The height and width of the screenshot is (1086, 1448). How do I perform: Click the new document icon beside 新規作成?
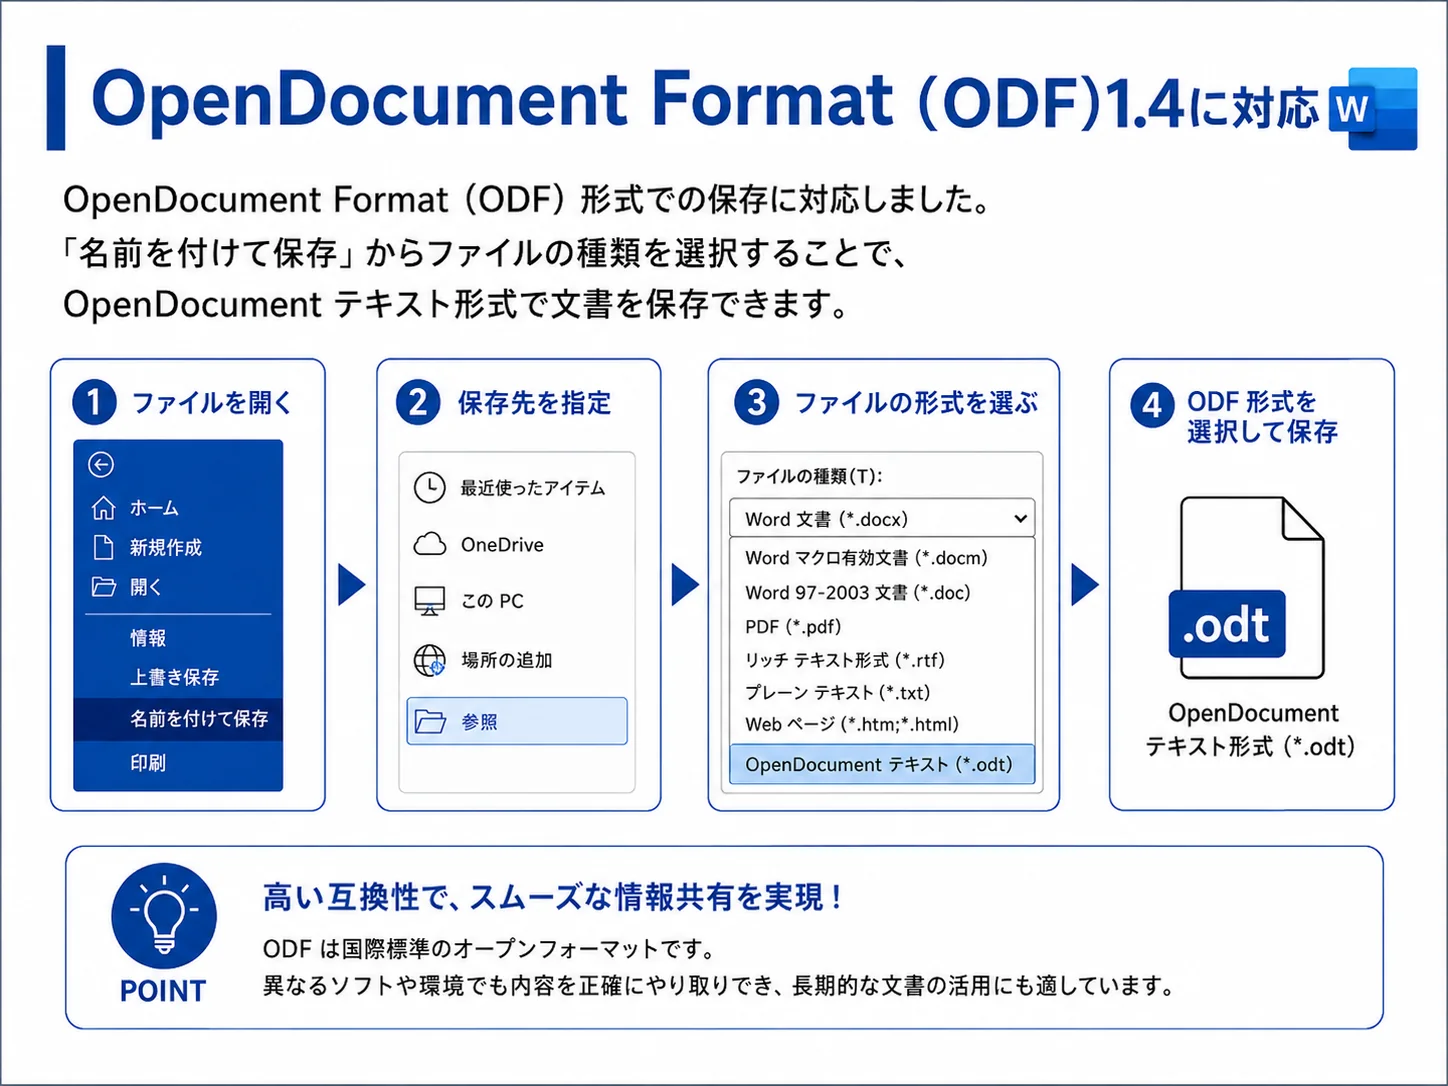pos(103,547)
